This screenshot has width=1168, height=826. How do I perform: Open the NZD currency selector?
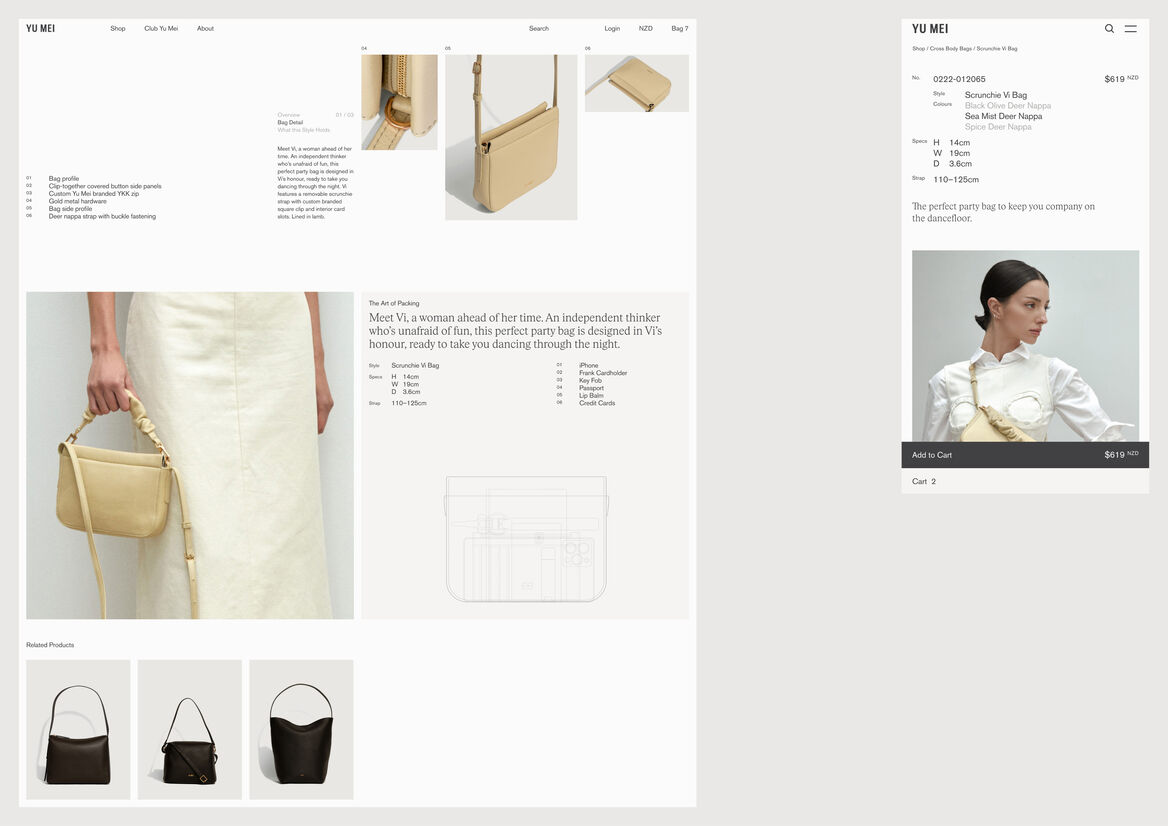click(x=646, y=29)
